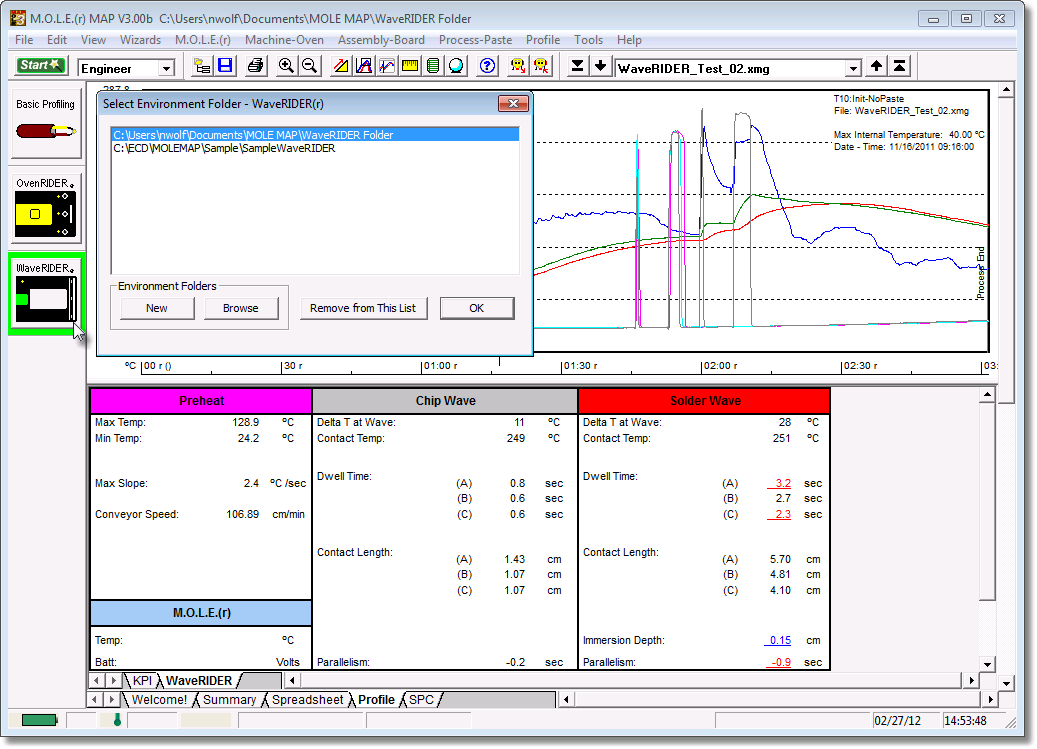Open the Process-Paste menu
Viewport: 1037px width, 749px height.
[x=476, y=40]
